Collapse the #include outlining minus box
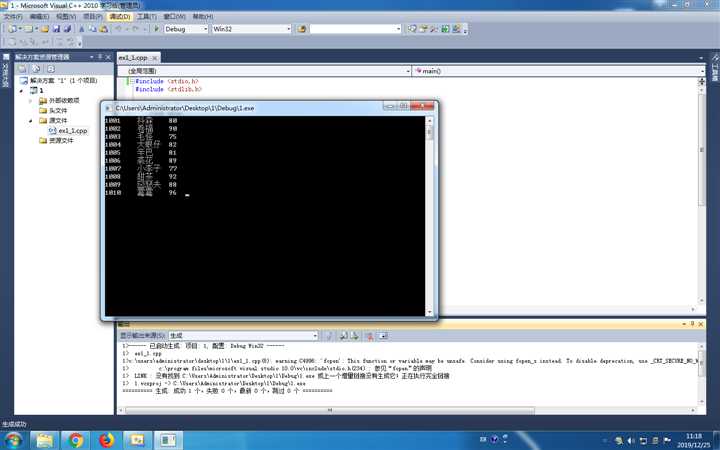This screenshot has width=720, height=450. point(132,81)
